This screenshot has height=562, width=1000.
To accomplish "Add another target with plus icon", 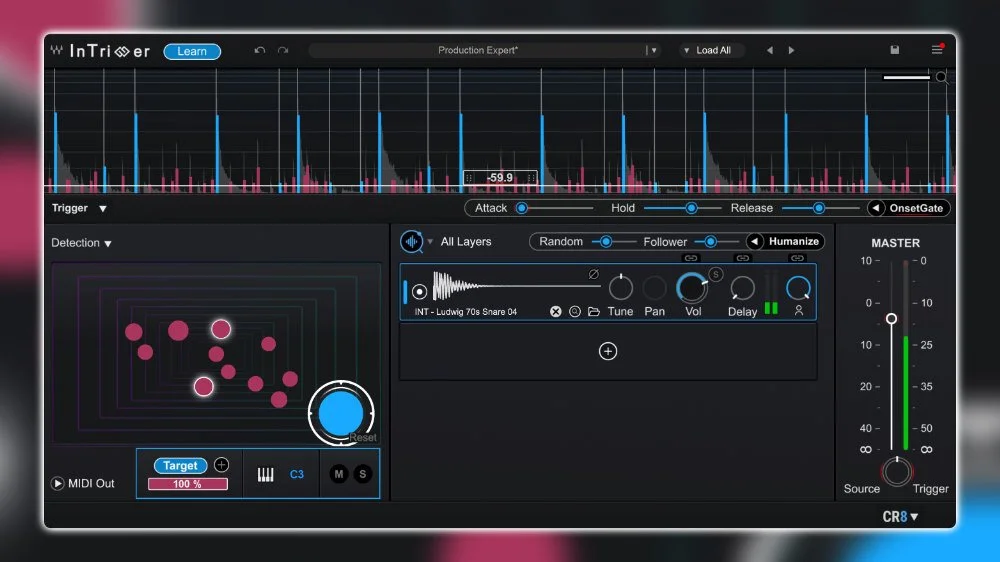I will pyautogui.click(x=221, y=465).
